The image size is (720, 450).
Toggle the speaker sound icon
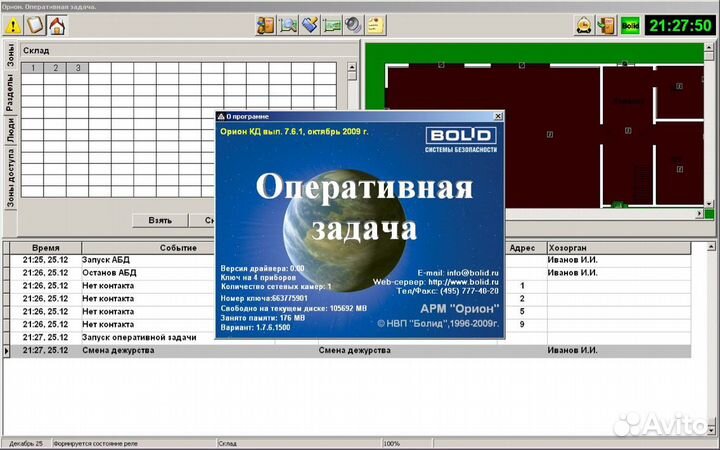pyautogui.click(x=354, y=25)
